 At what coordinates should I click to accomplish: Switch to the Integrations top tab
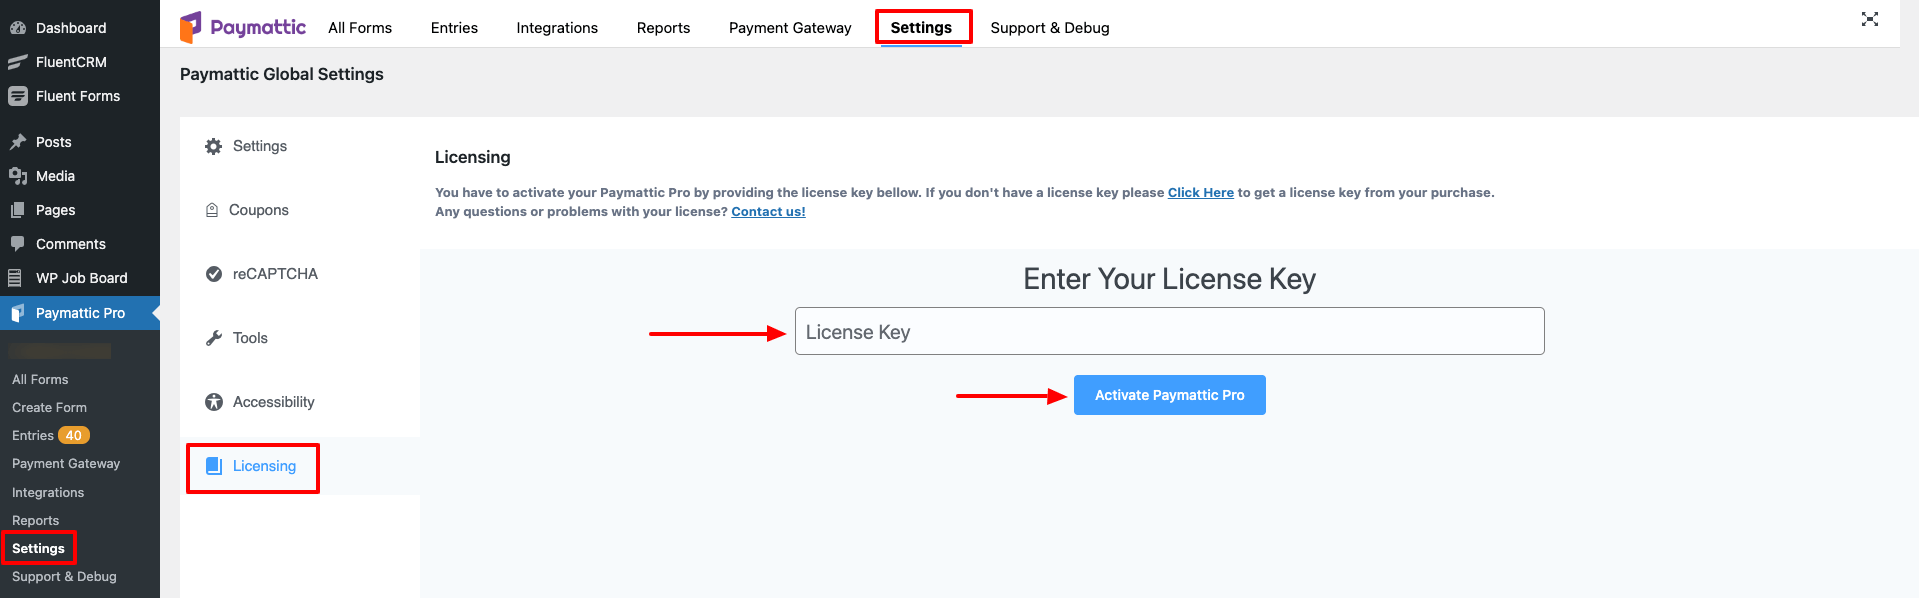557,28
